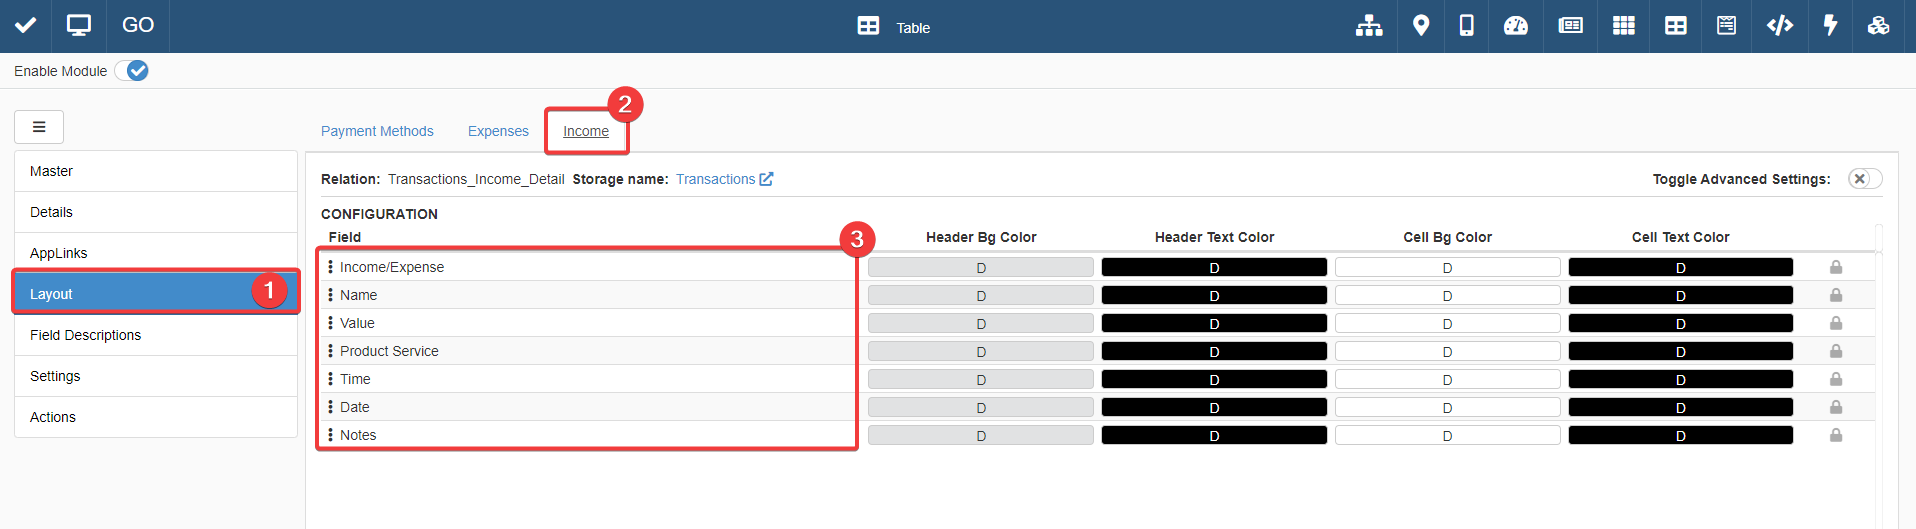Click the lightning bolt actions icon

coord(1830,26)
